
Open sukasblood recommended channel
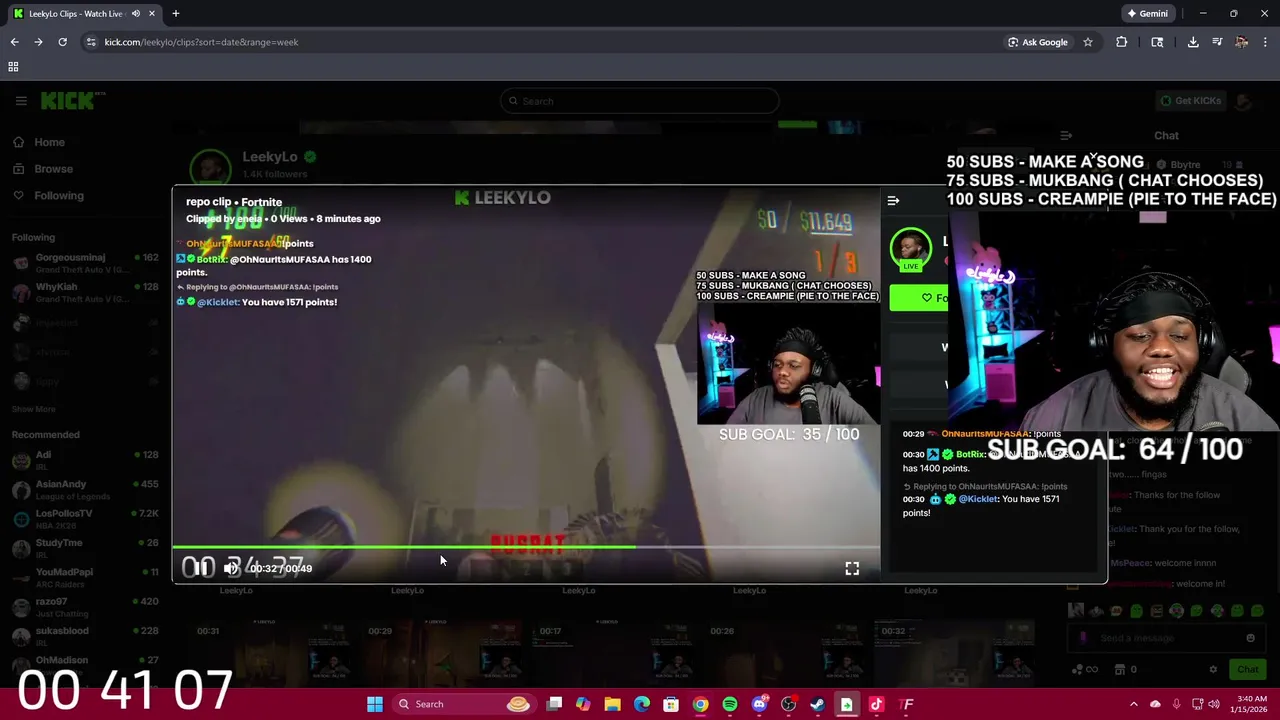tap(85, 636)
